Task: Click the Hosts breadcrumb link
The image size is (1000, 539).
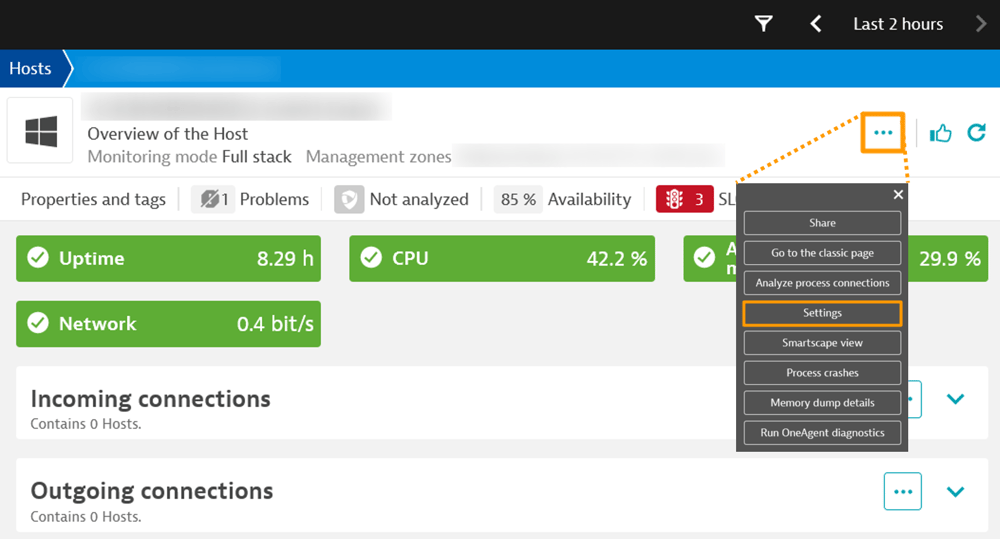Action: pyautogui.click(x=30, y=69)
